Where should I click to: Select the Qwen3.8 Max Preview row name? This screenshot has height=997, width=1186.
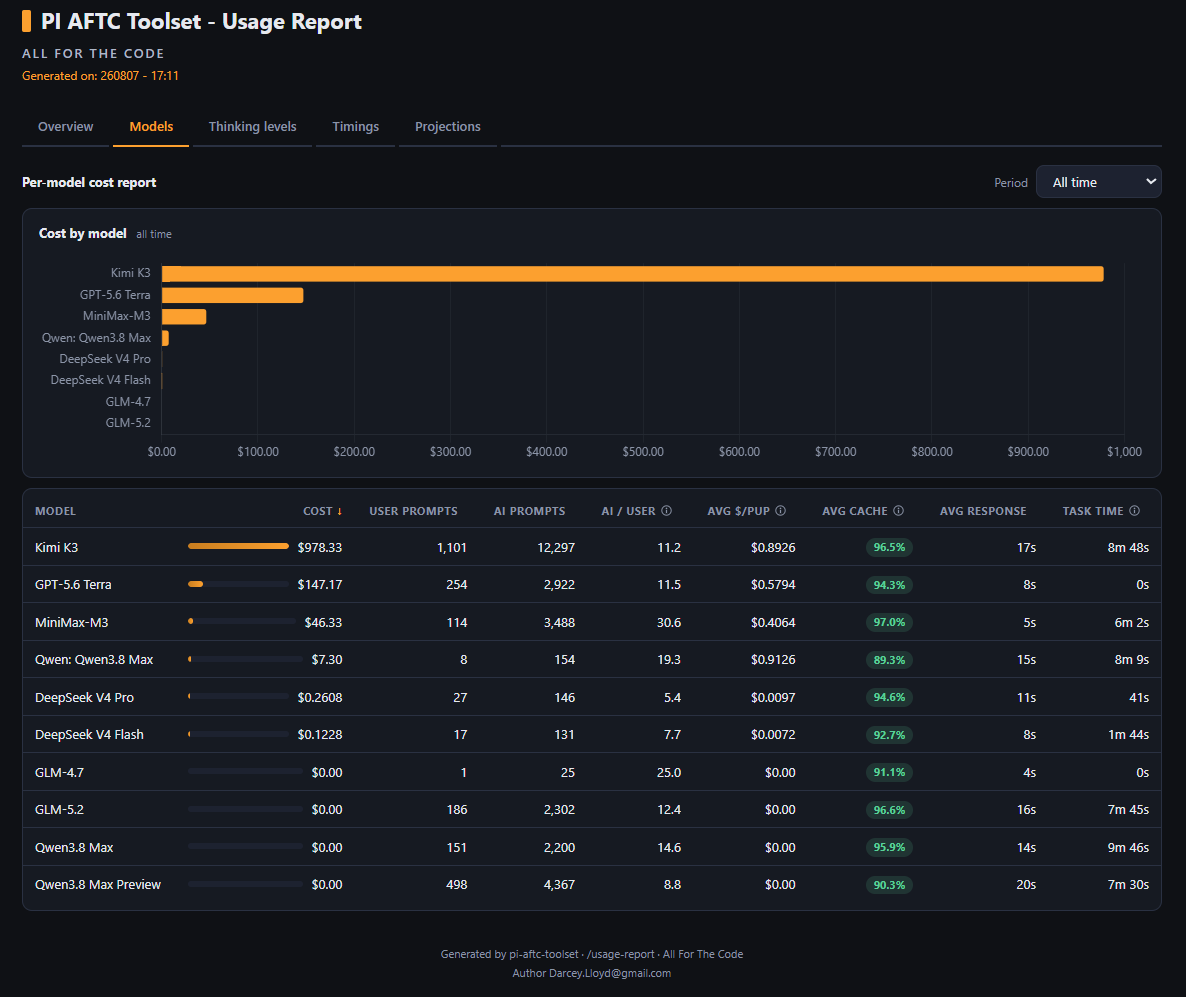(x=98, y=884)
